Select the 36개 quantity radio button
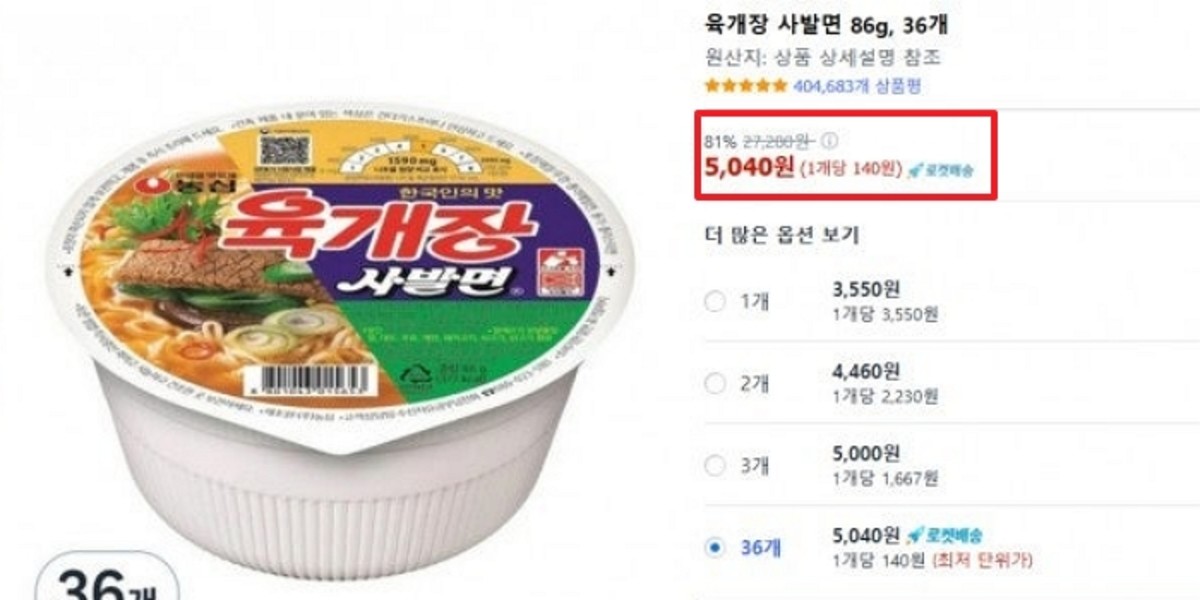Screen dimensions: 1200x600 tap(714, 547)
